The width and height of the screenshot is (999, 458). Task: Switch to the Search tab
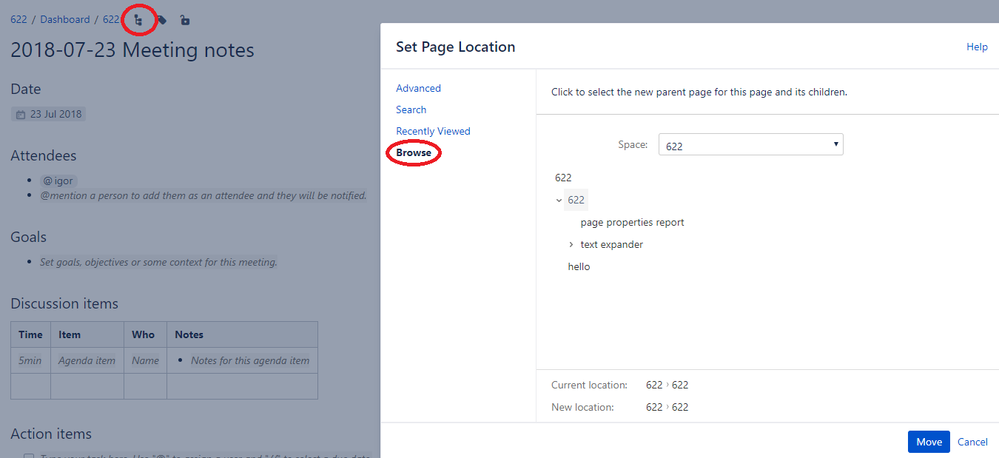411,110
